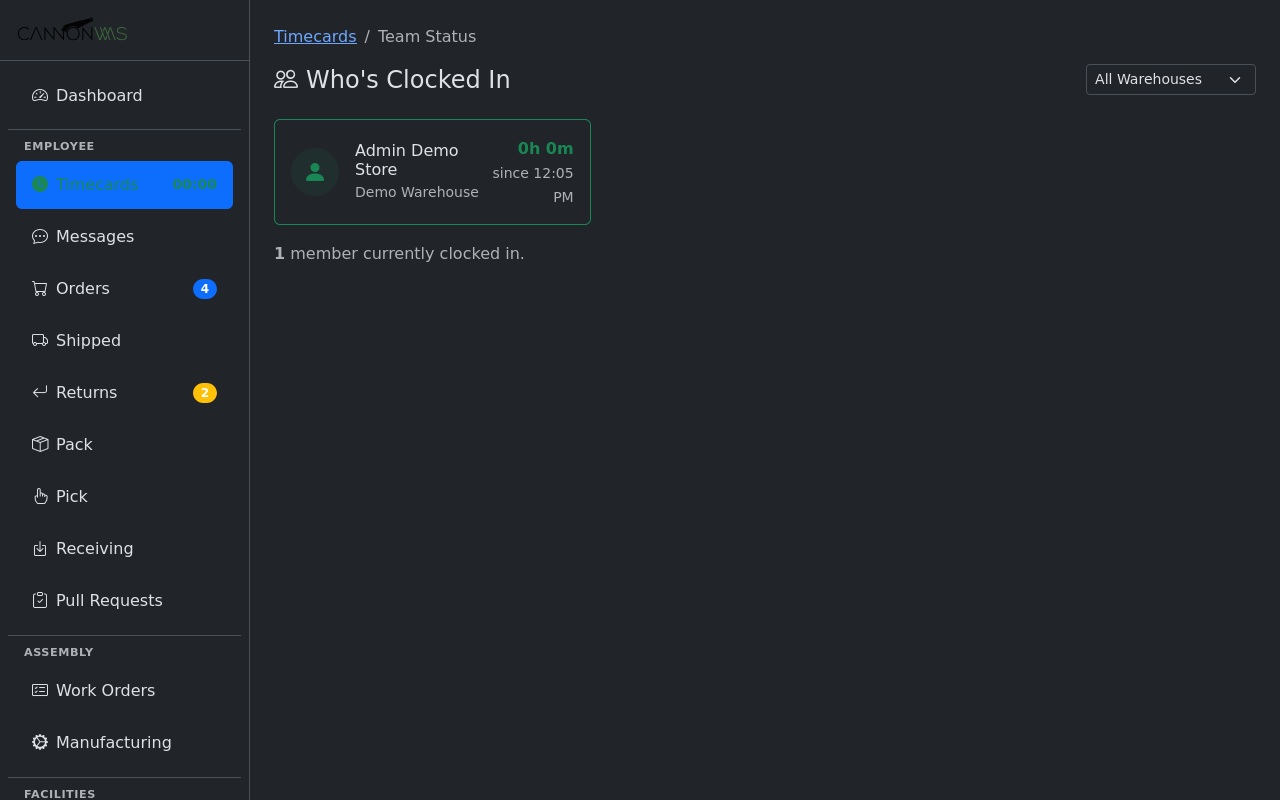Select the Admin Demo Store clocked-in card
Image resolution: width=1280 pixels, height=800 pixels.
(432, 171)
